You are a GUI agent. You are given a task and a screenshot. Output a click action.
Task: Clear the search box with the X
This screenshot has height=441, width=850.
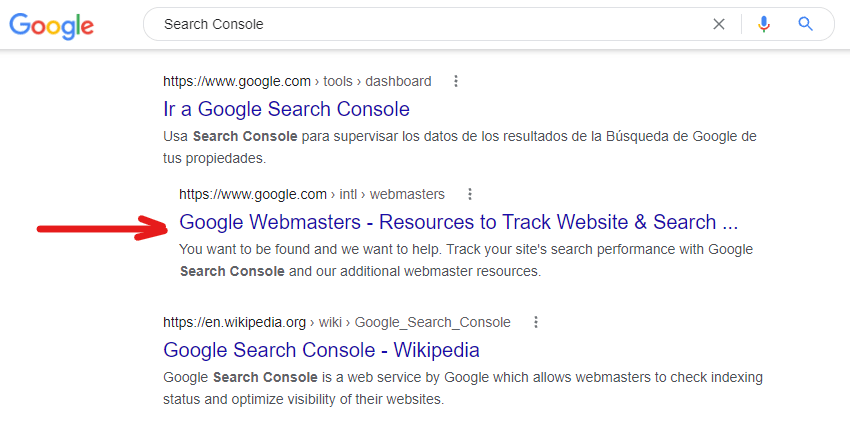click(x=719, y=24)
